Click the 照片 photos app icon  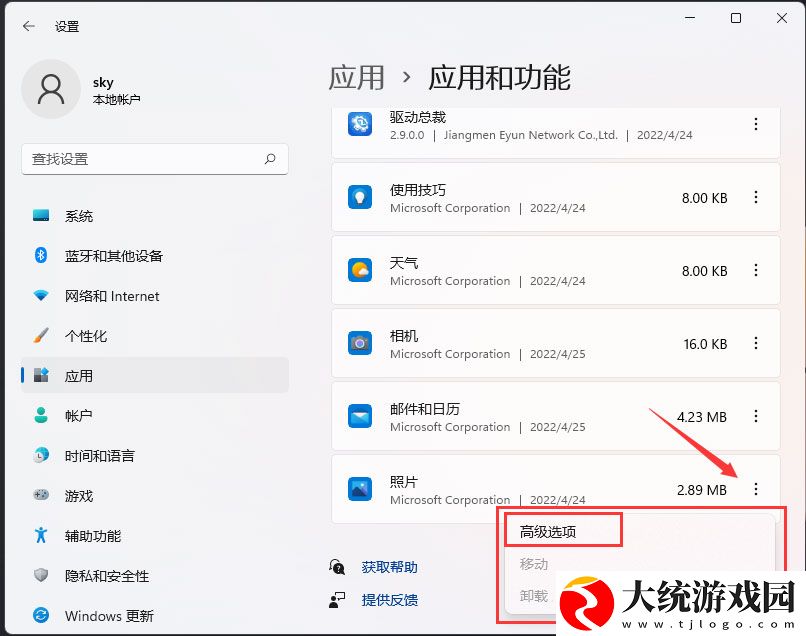point(360,489)
